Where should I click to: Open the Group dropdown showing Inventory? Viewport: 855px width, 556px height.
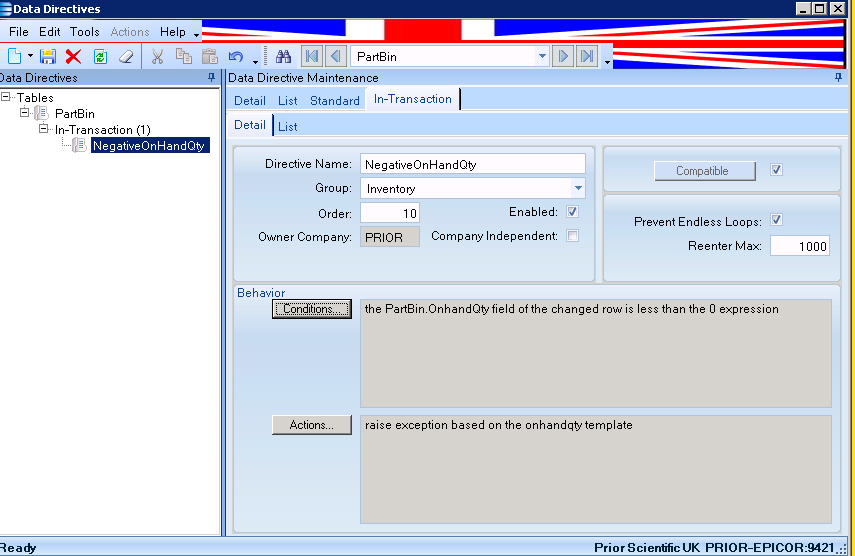pyautogui.click(x=578, y=189)
